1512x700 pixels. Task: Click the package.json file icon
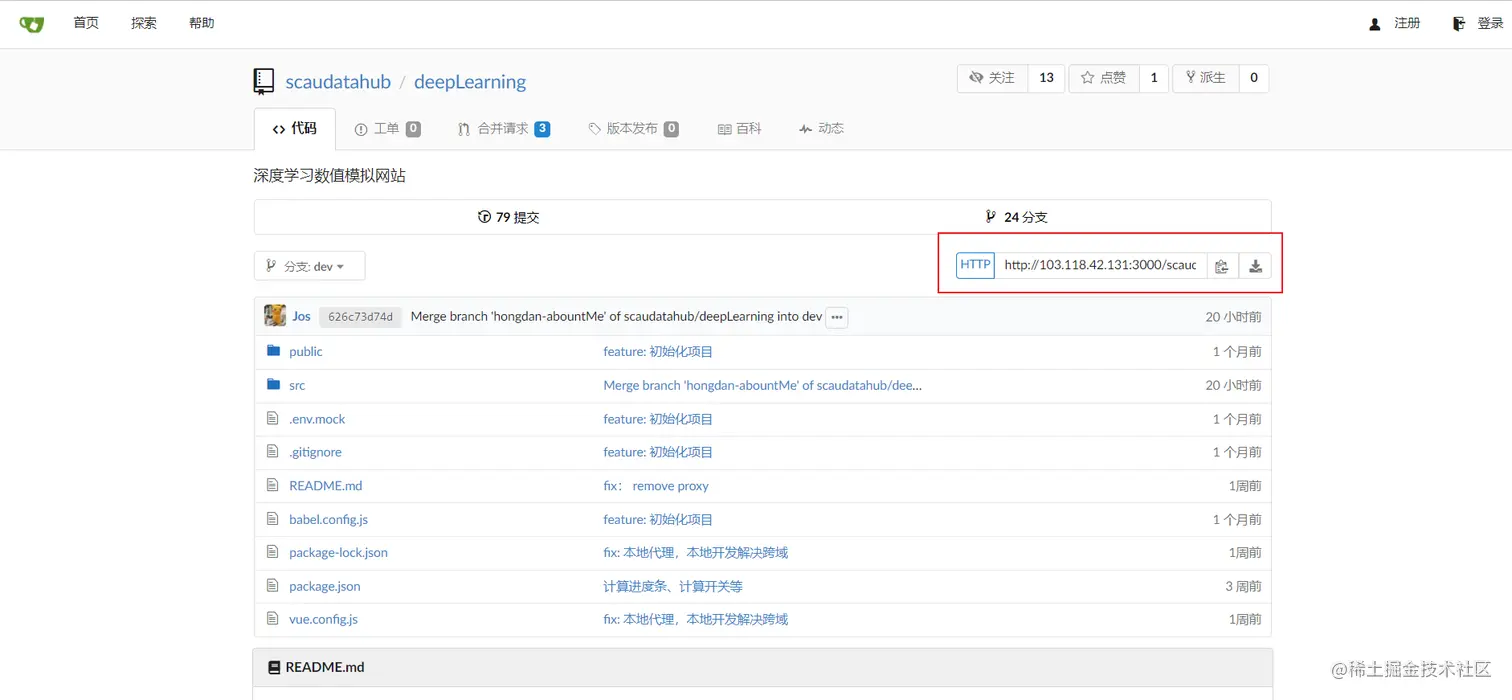pos(272,585)
